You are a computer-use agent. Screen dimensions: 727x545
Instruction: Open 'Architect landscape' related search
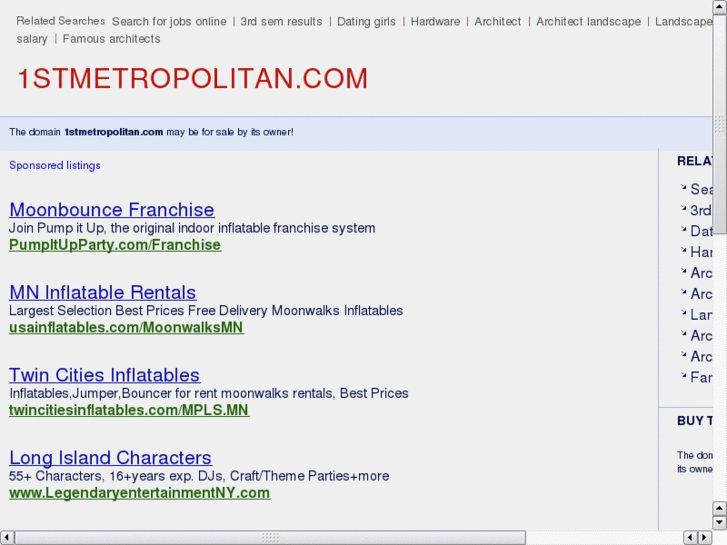[x=588, y=21]
